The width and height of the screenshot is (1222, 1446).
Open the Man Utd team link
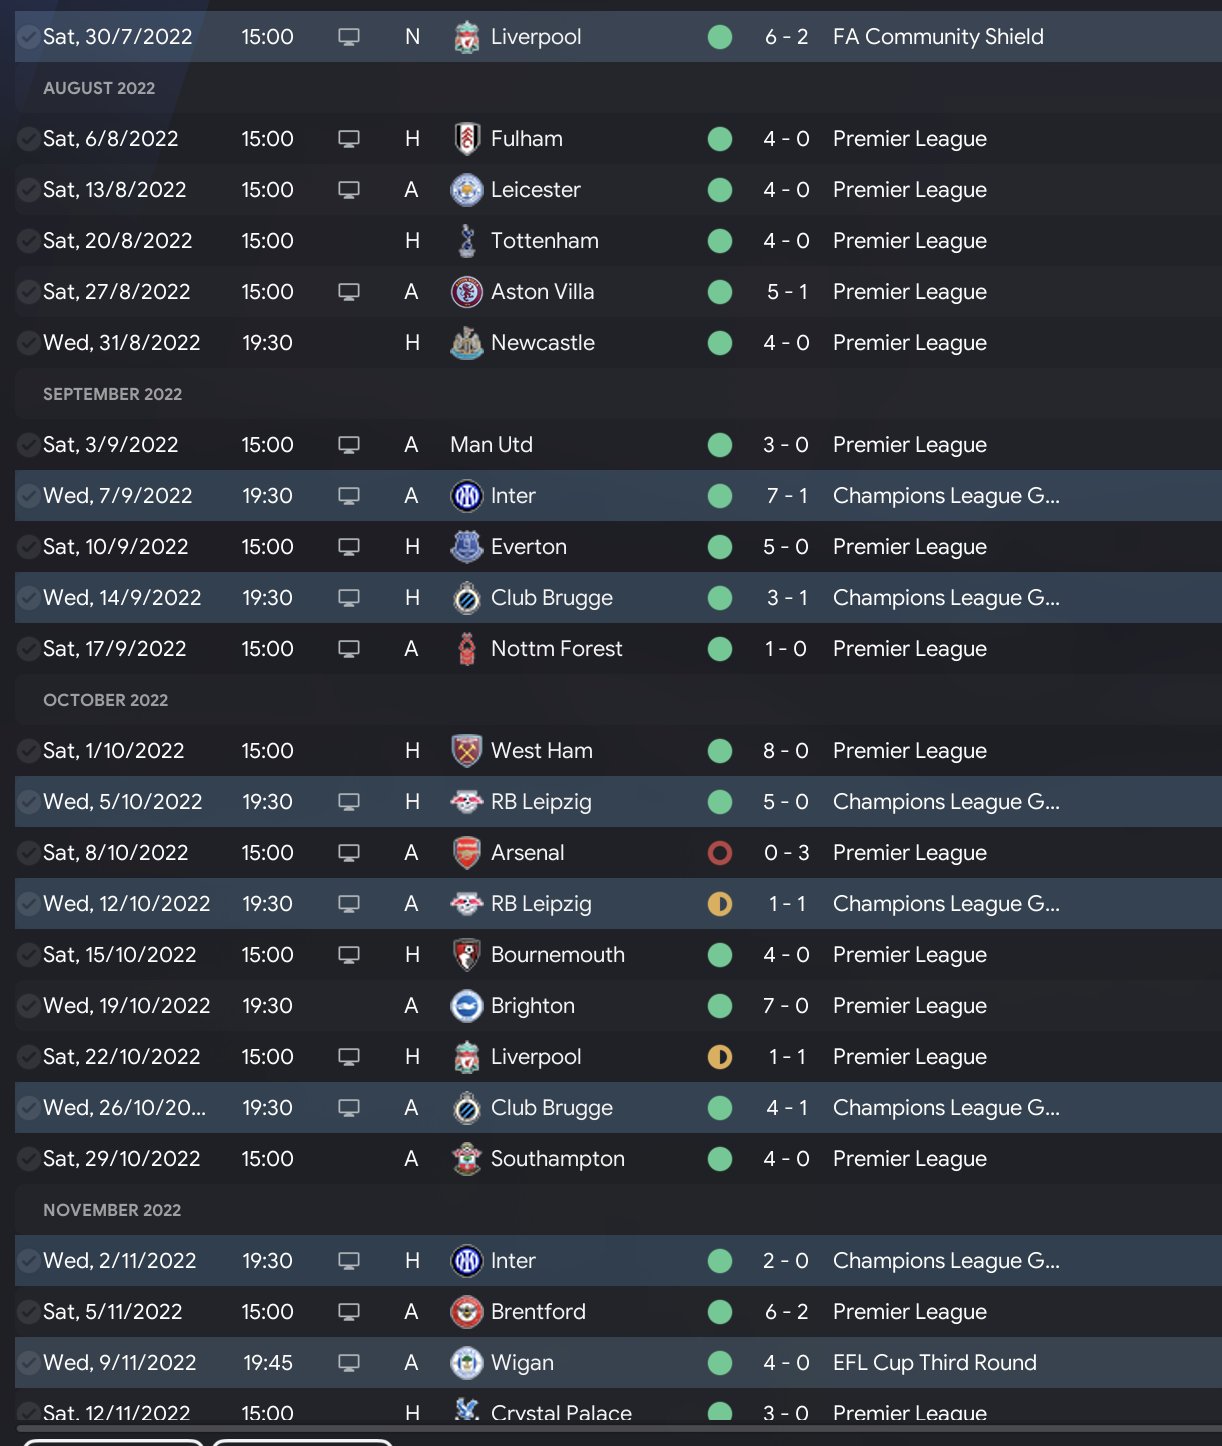[x=491, y=445]
